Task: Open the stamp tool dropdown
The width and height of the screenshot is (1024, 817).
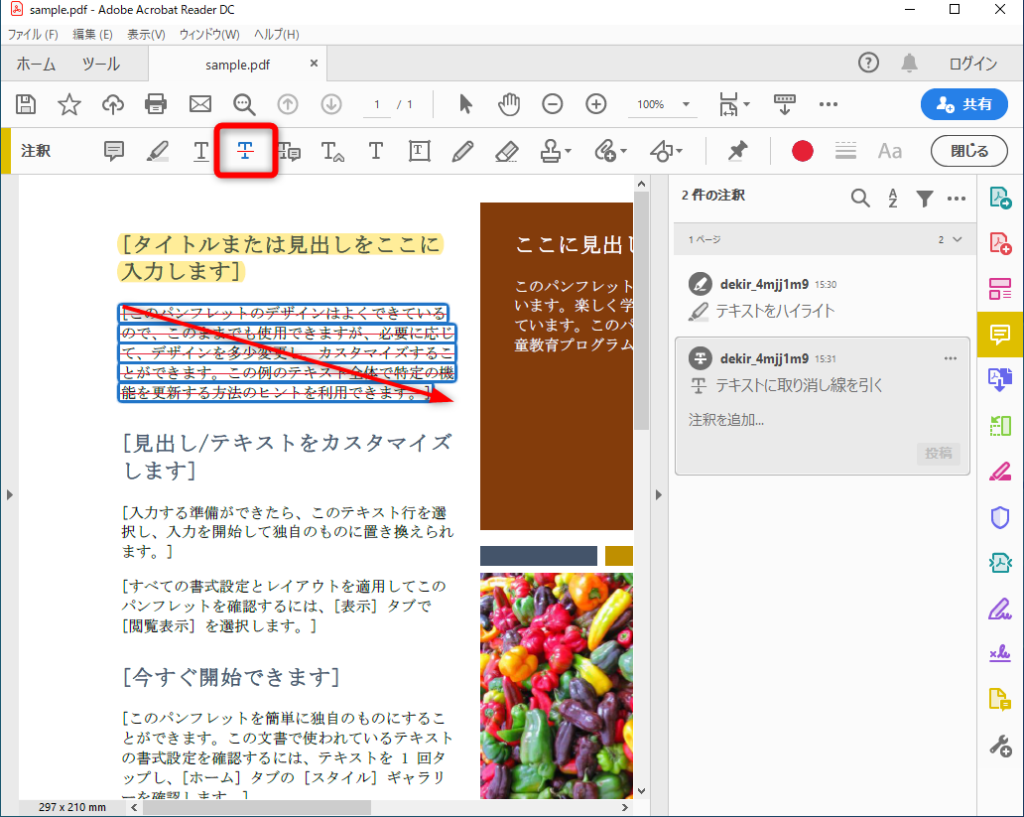Action: point(555,151)
